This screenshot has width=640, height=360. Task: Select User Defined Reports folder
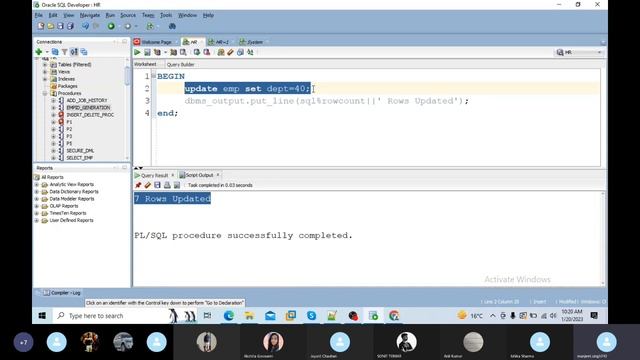[71, 220]
